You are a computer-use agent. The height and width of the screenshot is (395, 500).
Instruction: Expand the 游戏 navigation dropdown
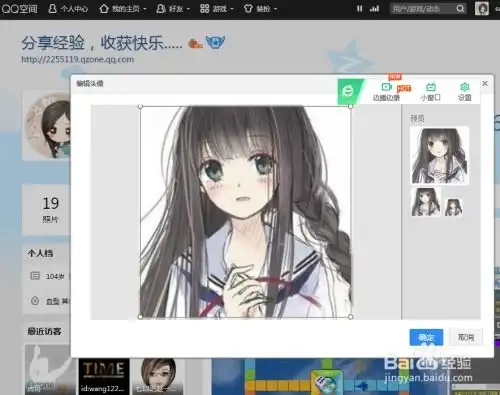(217, 9)
